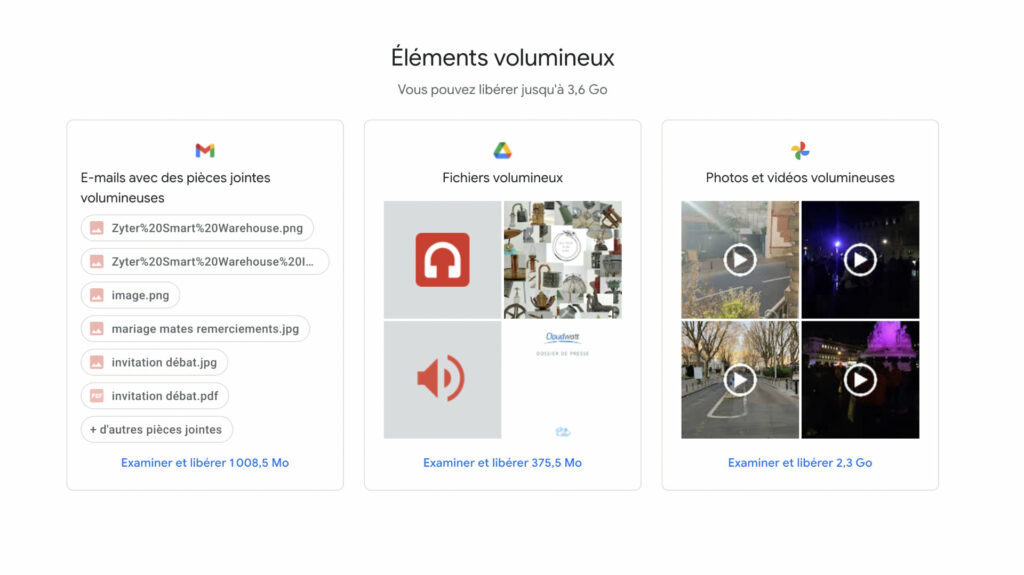
Task: Play the bottom-left tree-lined street video
Action: point(739,380)
